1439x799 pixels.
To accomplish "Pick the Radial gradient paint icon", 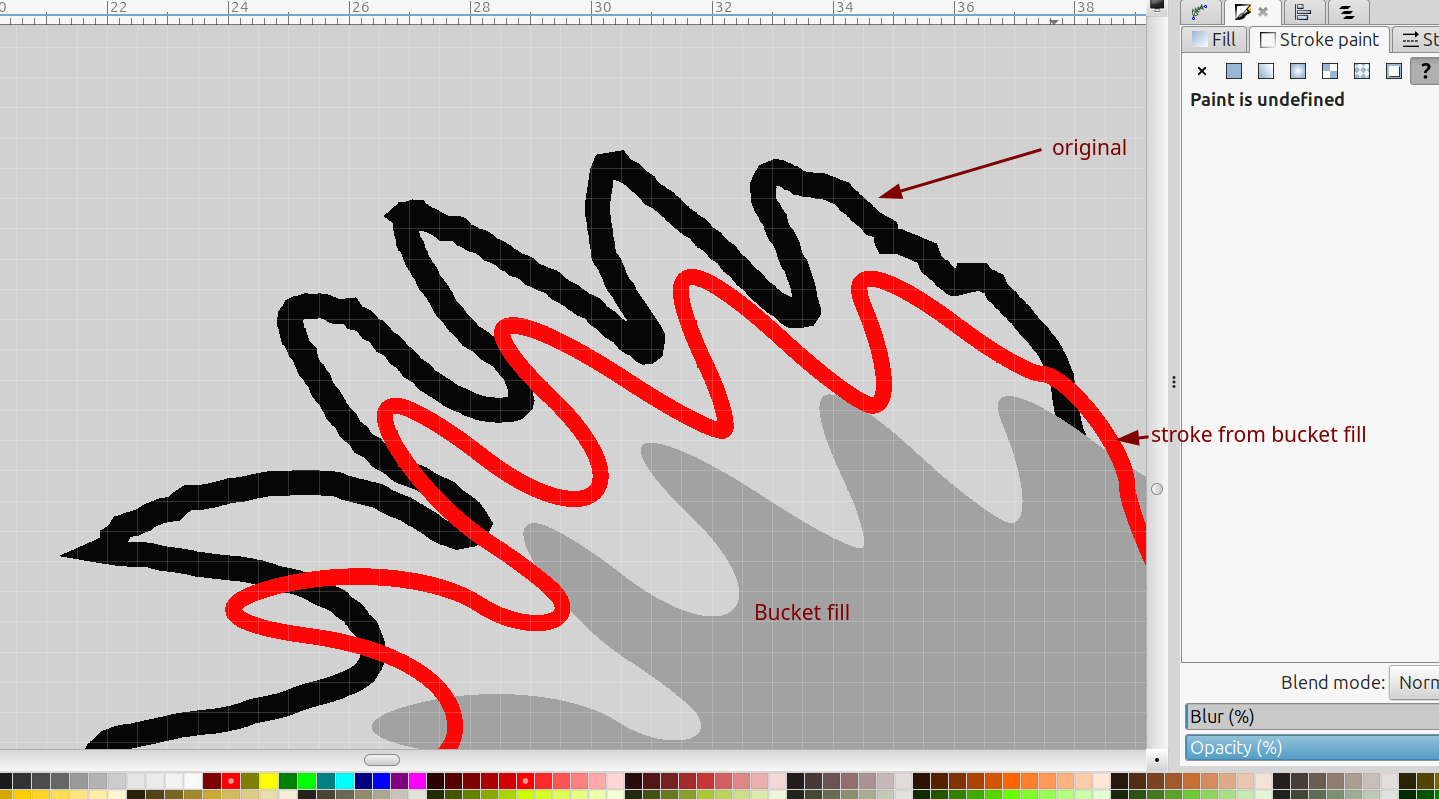I will point(1298,71).
